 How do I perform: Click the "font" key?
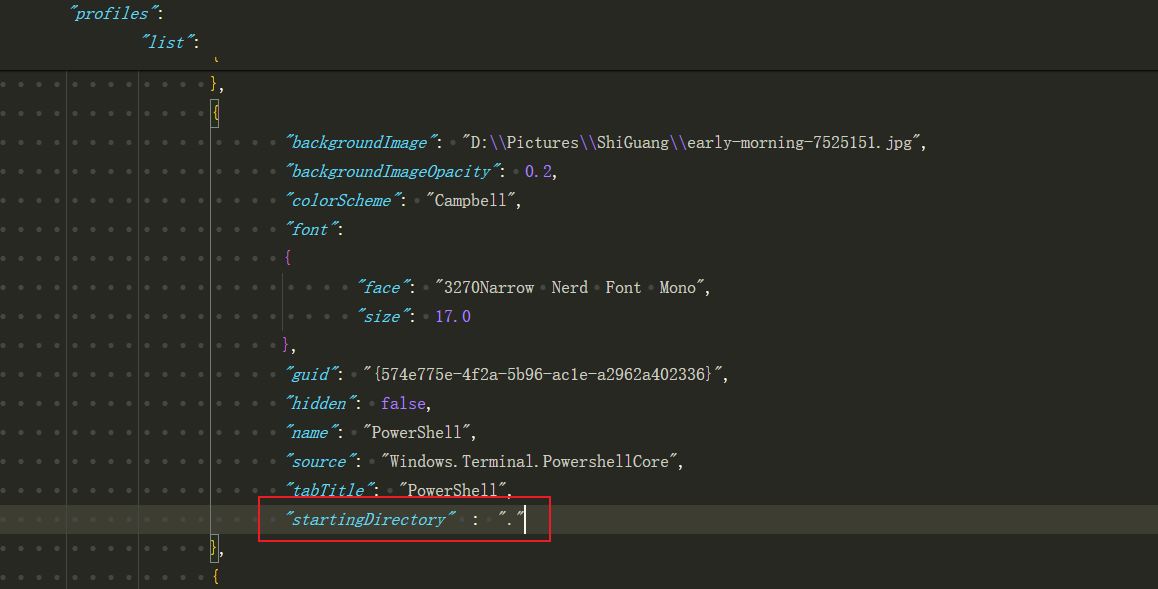point(310,229)
